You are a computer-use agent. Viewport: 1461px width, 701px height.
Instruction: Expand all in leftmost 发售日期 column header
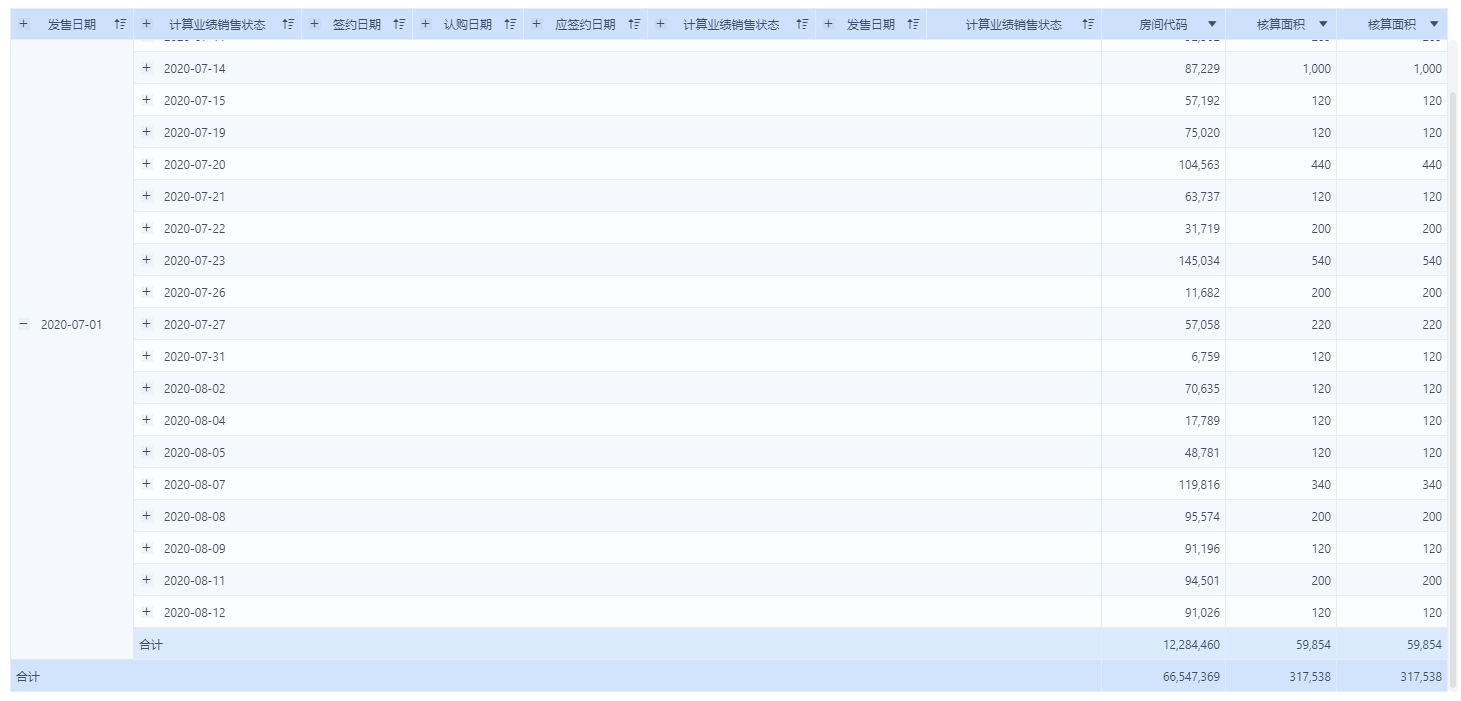point(24,24)
